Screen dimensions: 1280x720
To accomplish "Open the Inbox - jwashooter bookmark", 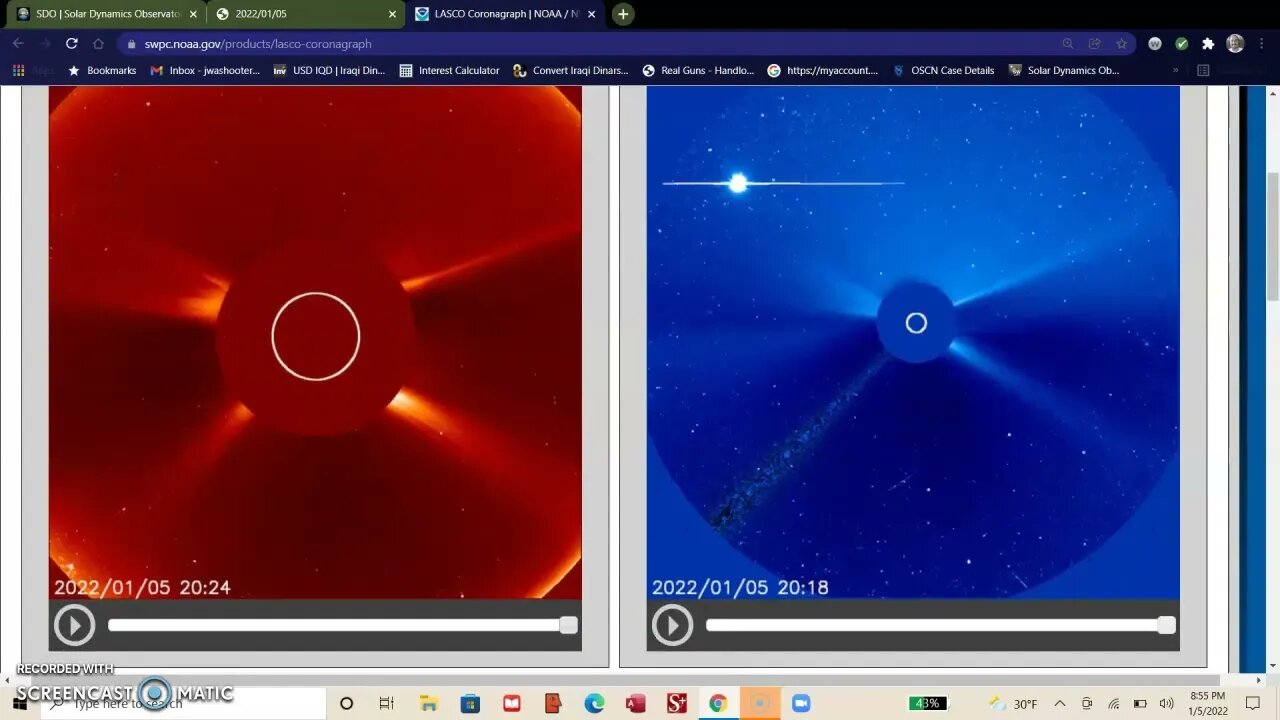I will coord(205,71).
